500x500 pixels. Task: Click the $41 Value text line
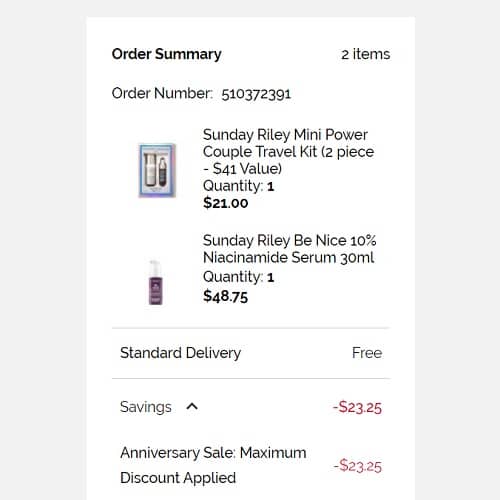(243, 169)
